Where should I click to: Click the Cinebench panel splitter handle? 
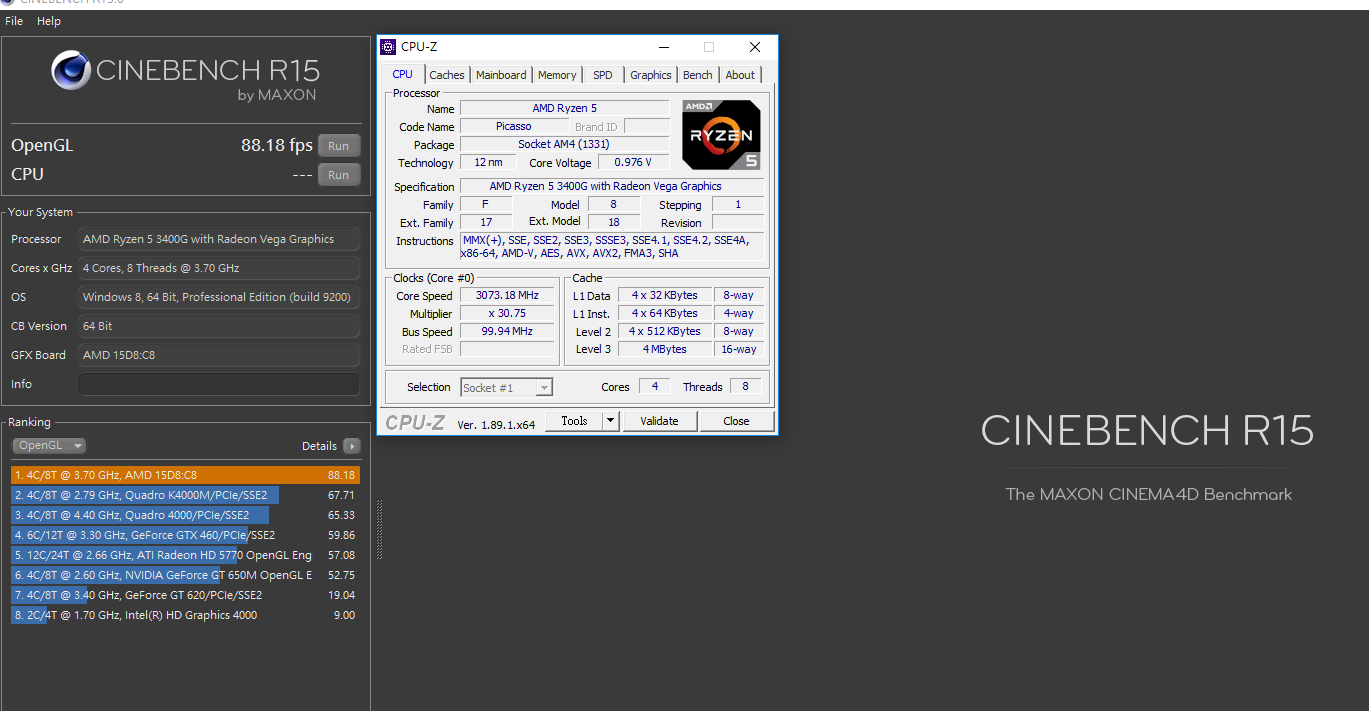tap(378, 530)
